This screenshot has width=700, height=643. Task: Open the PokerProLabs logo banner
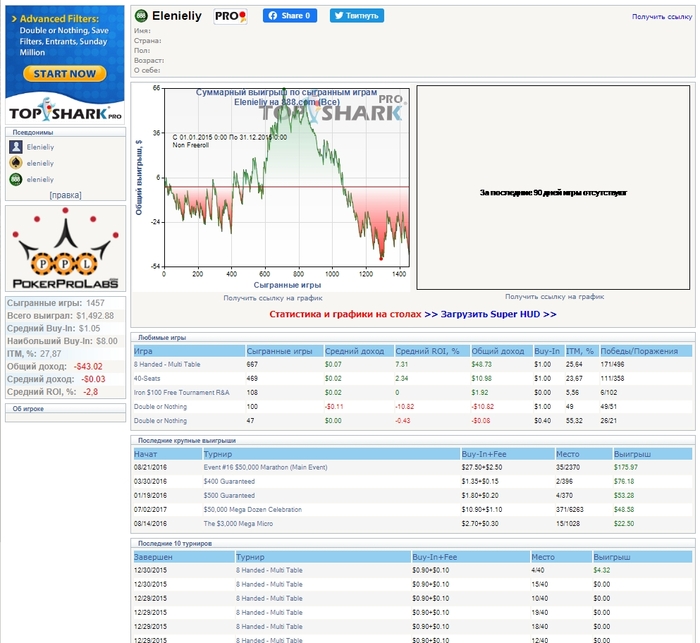(x=65, y=249)
